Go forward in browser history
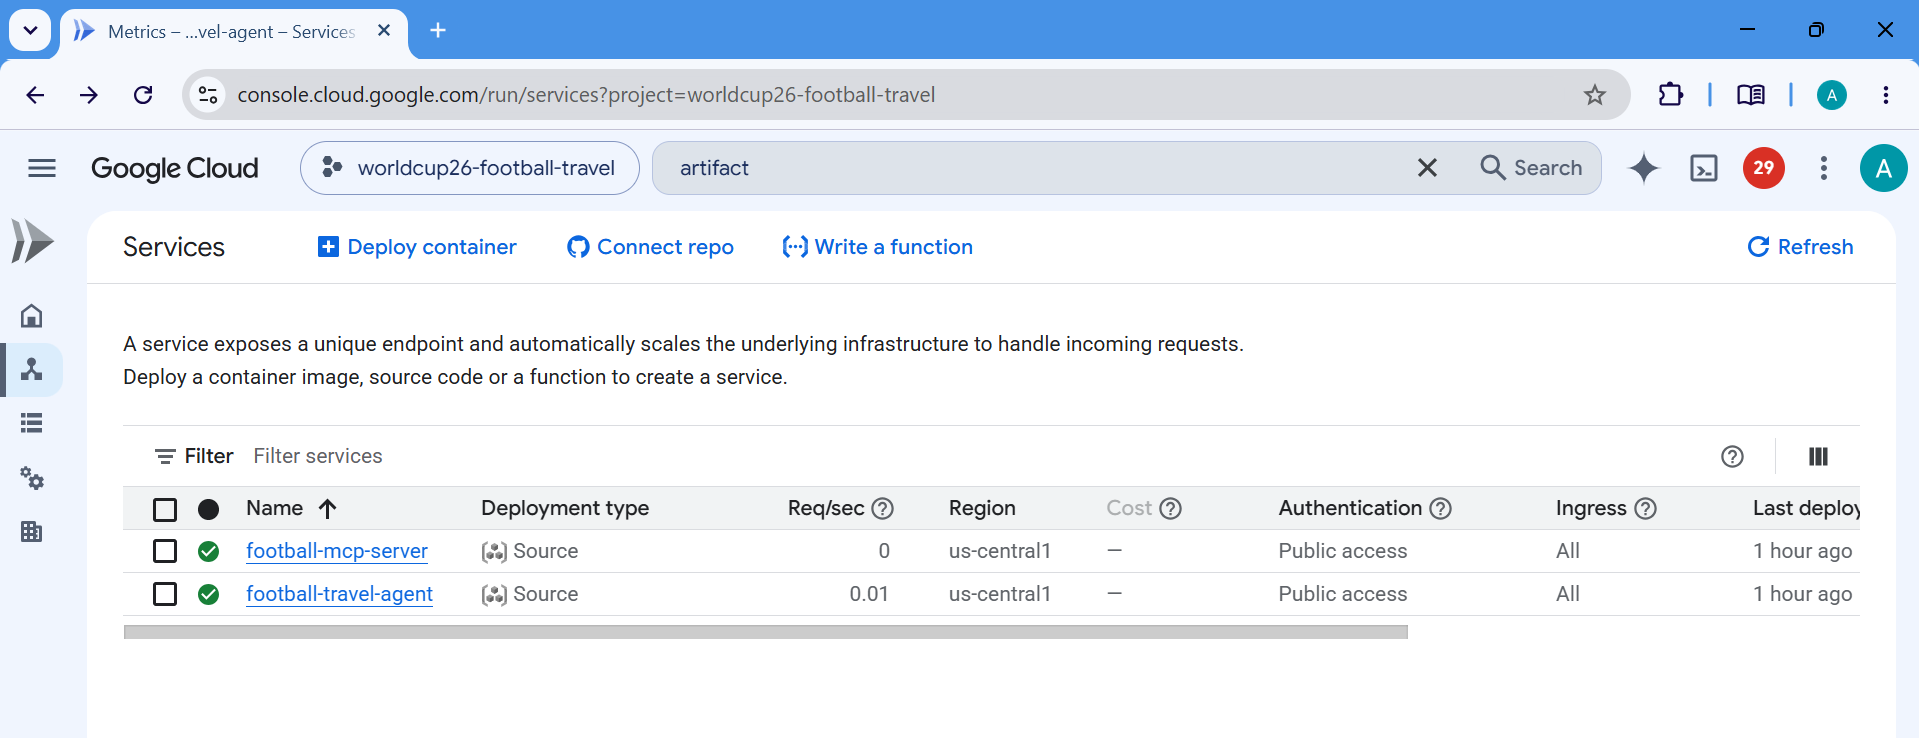 (89, 95)
